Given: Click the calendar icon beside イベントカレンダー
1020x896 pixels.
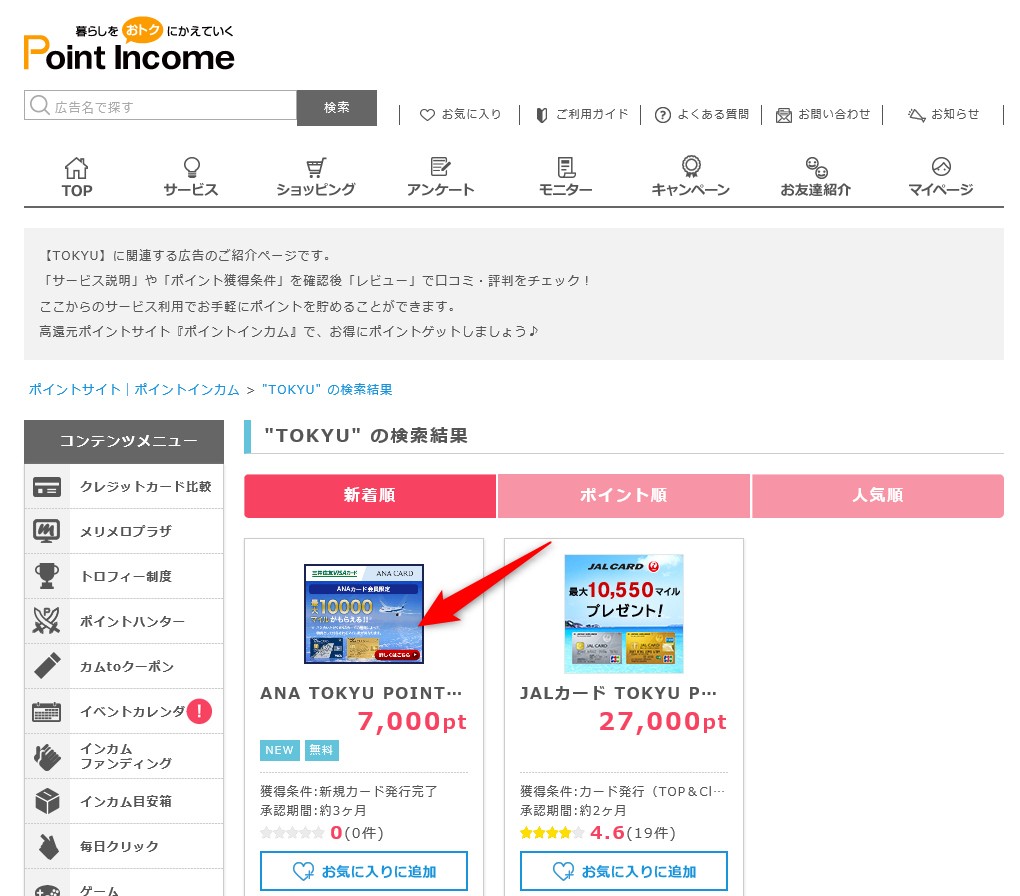Looking at the screenshot, I should click(47, 711).
